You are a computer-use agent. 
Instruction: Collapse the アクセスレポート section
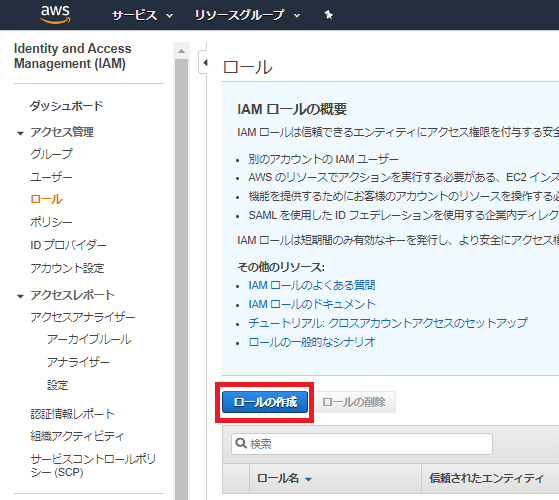coord(20,296)
